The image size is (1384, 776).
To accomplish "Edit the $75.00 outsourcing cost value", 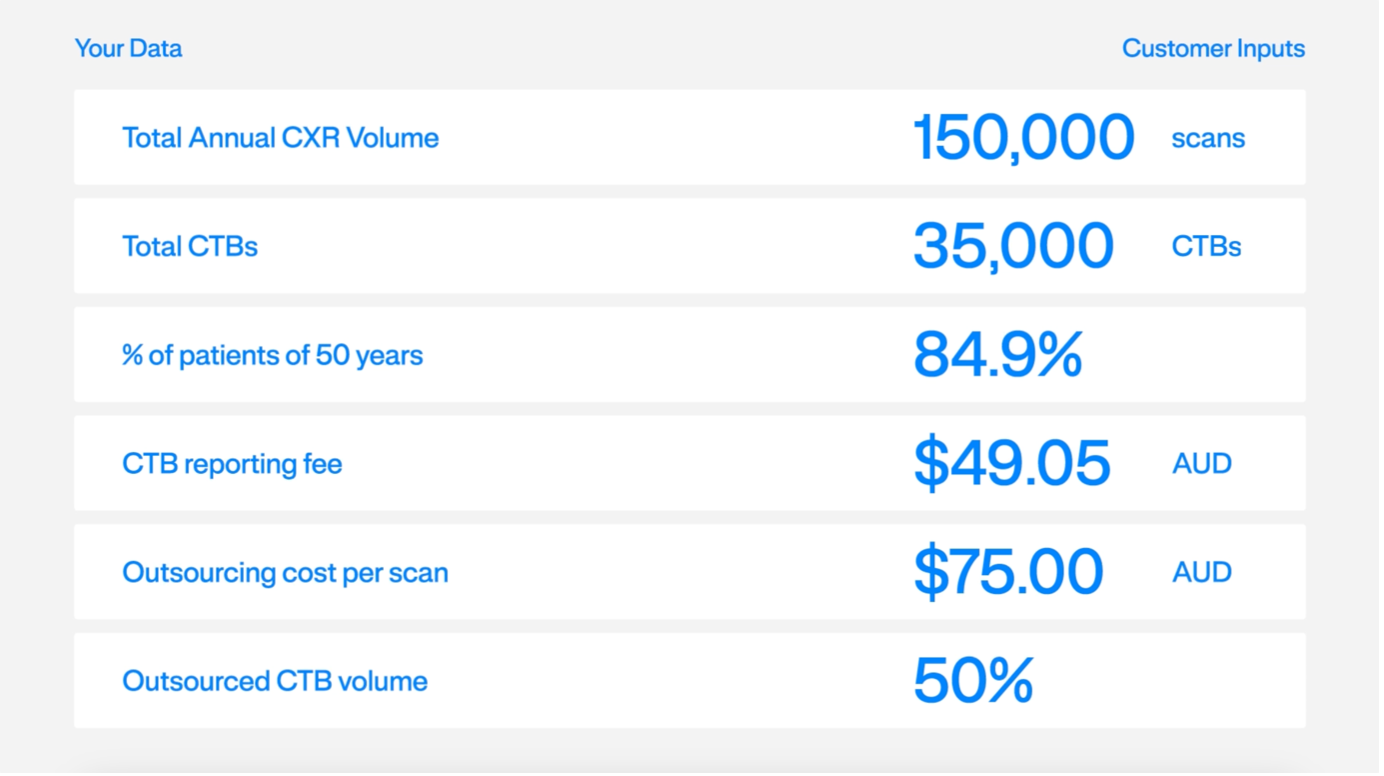I will pos(1007,572).
